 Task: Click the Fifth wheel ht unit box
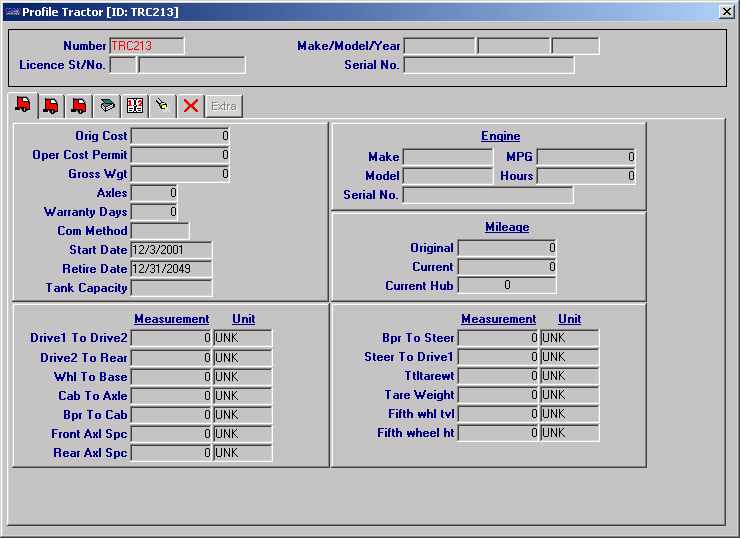point(570,433)
